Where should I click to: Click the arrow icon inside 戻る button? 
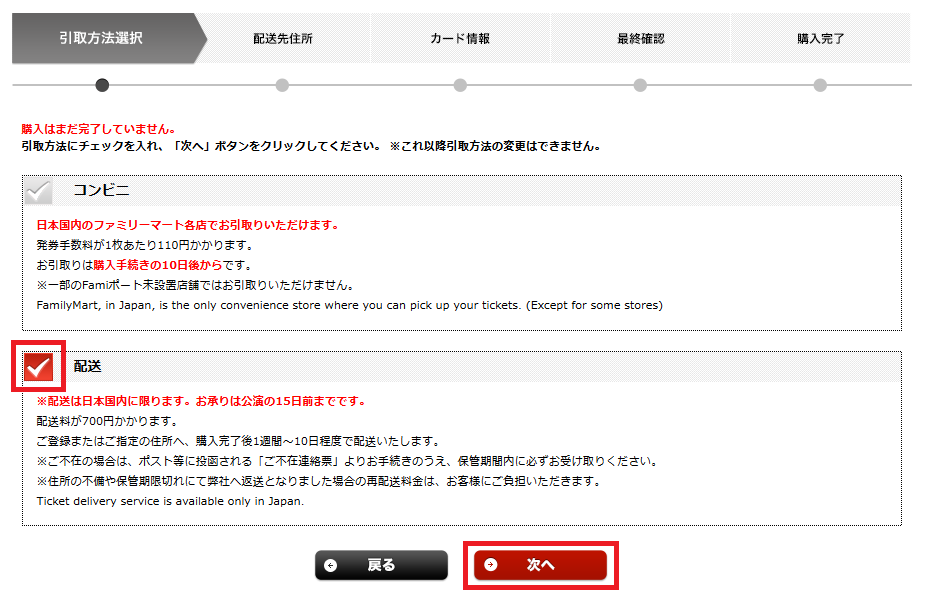point(330,566)
